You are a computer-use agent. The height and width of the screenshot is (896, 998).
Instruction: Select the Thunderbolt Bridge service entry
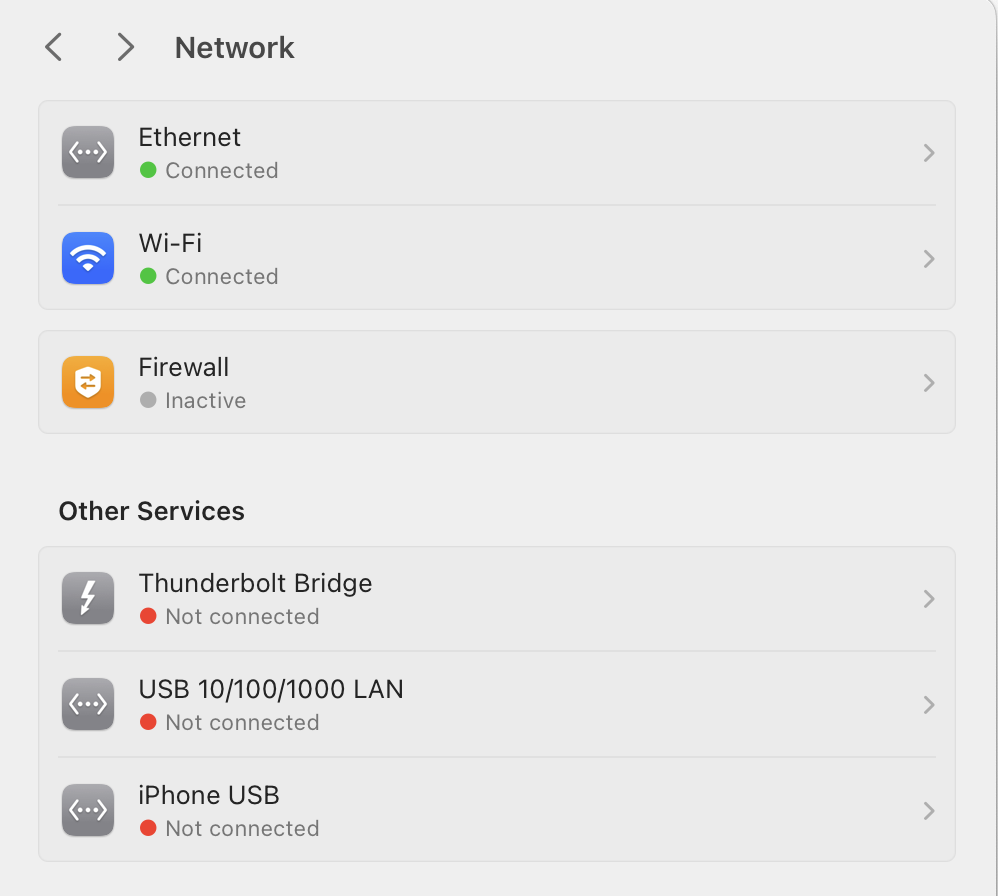point(497,598)
